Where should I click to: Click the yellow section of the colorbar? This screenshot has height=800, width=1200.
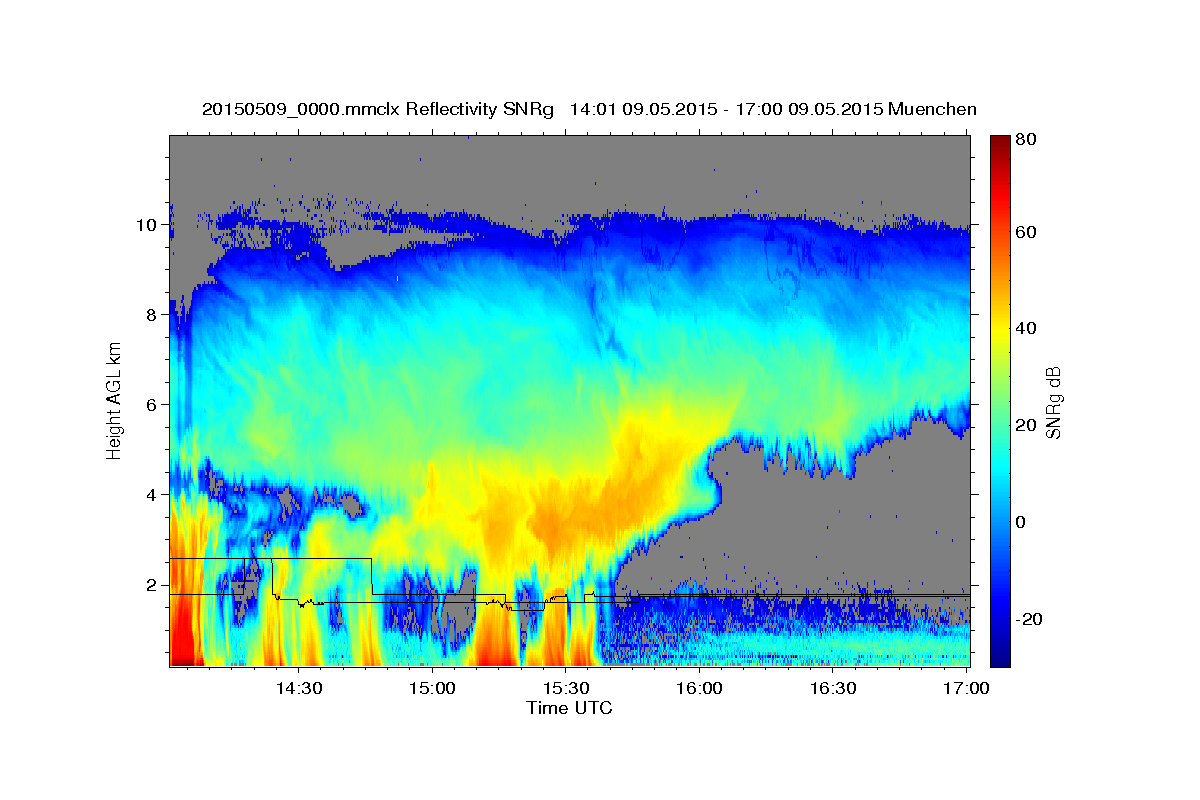click(999, 330)
